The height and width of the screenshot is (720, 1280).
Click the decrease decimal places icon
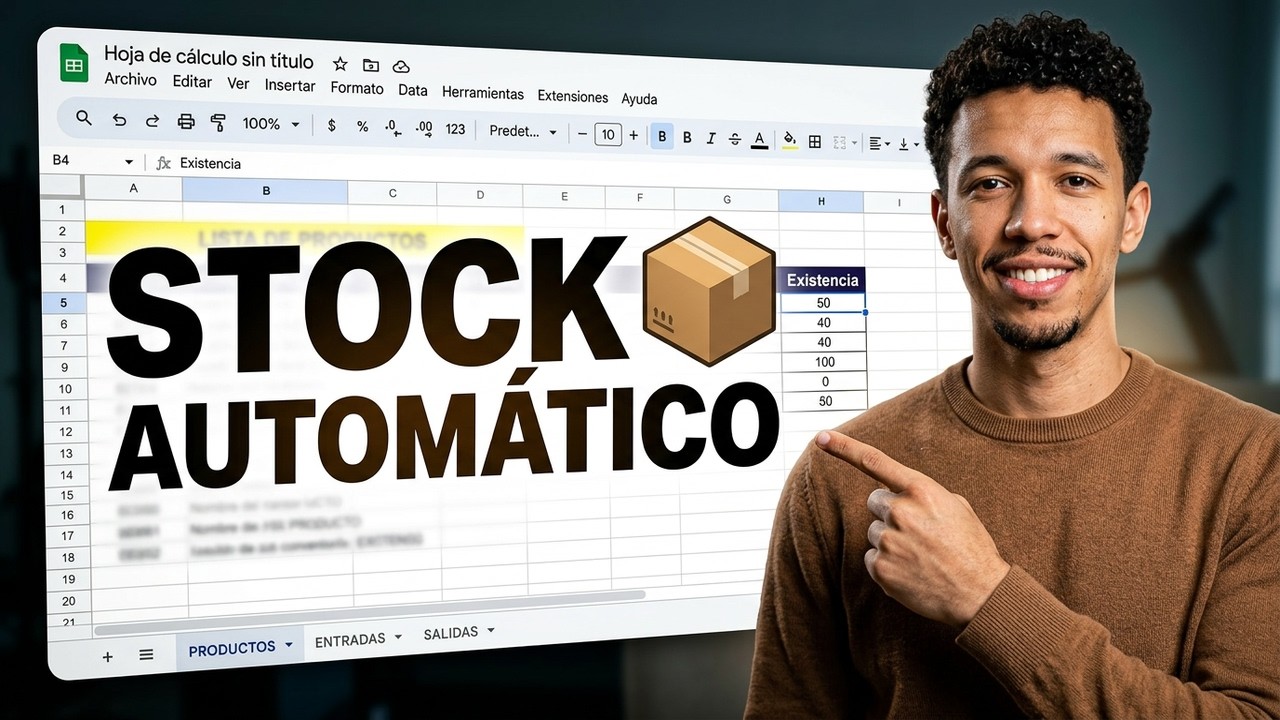392,127
